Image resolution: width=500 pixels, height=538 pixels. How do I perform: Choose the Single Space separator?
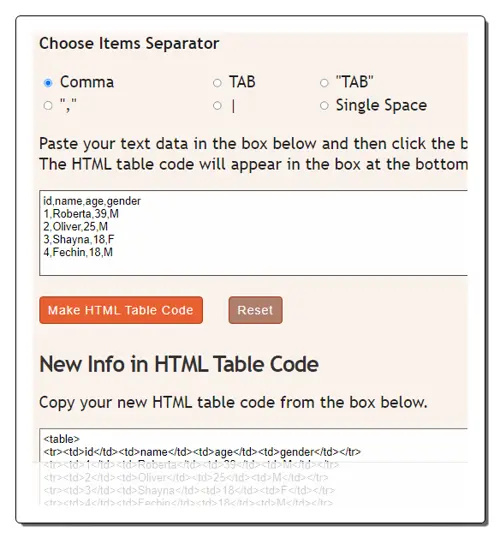324,106
